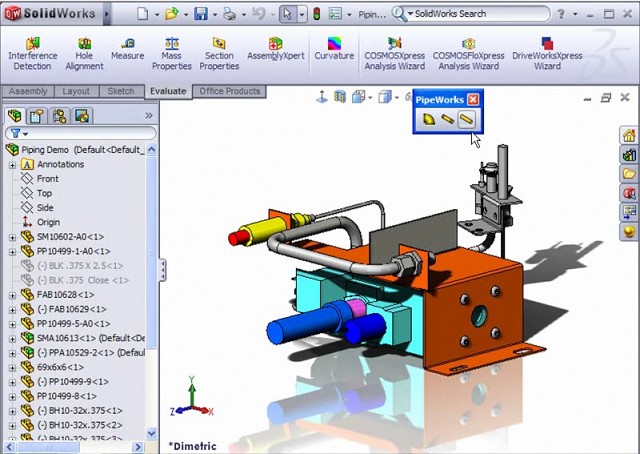Open dropdown next to Open folder icon
Viewport: 640px width, 454px height.
(186, 15)
